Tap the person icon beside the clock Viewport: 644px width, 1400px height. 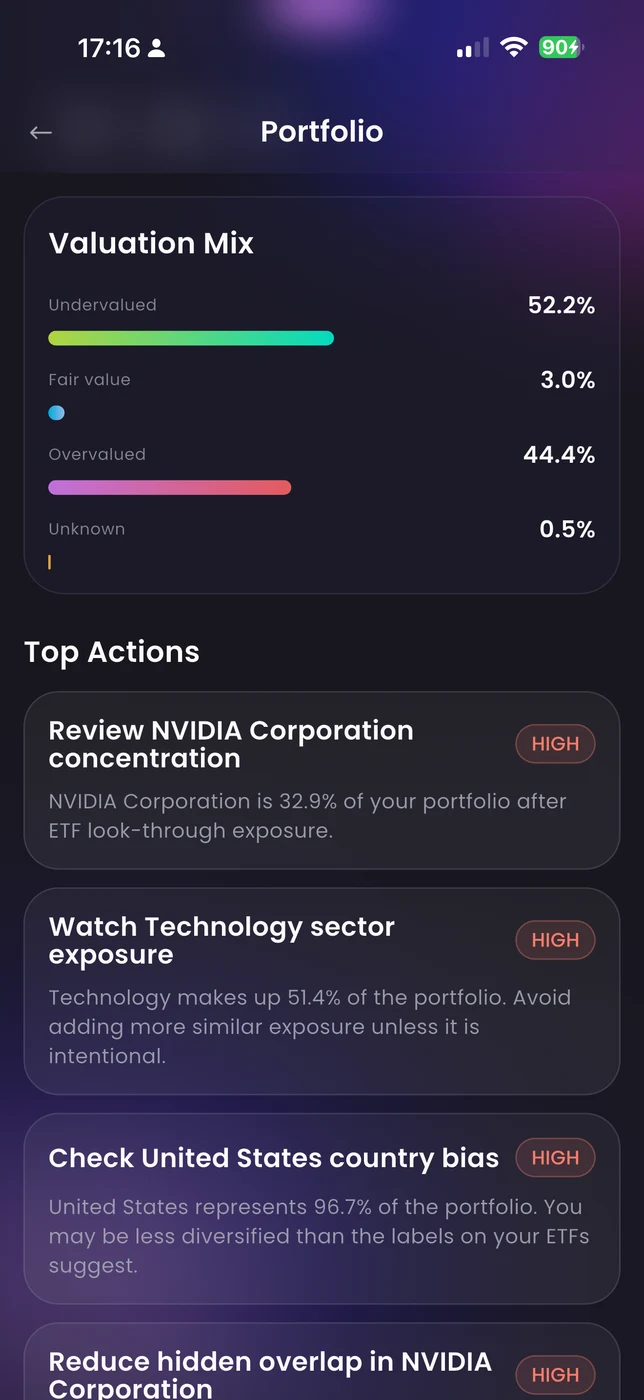[157, 48]
